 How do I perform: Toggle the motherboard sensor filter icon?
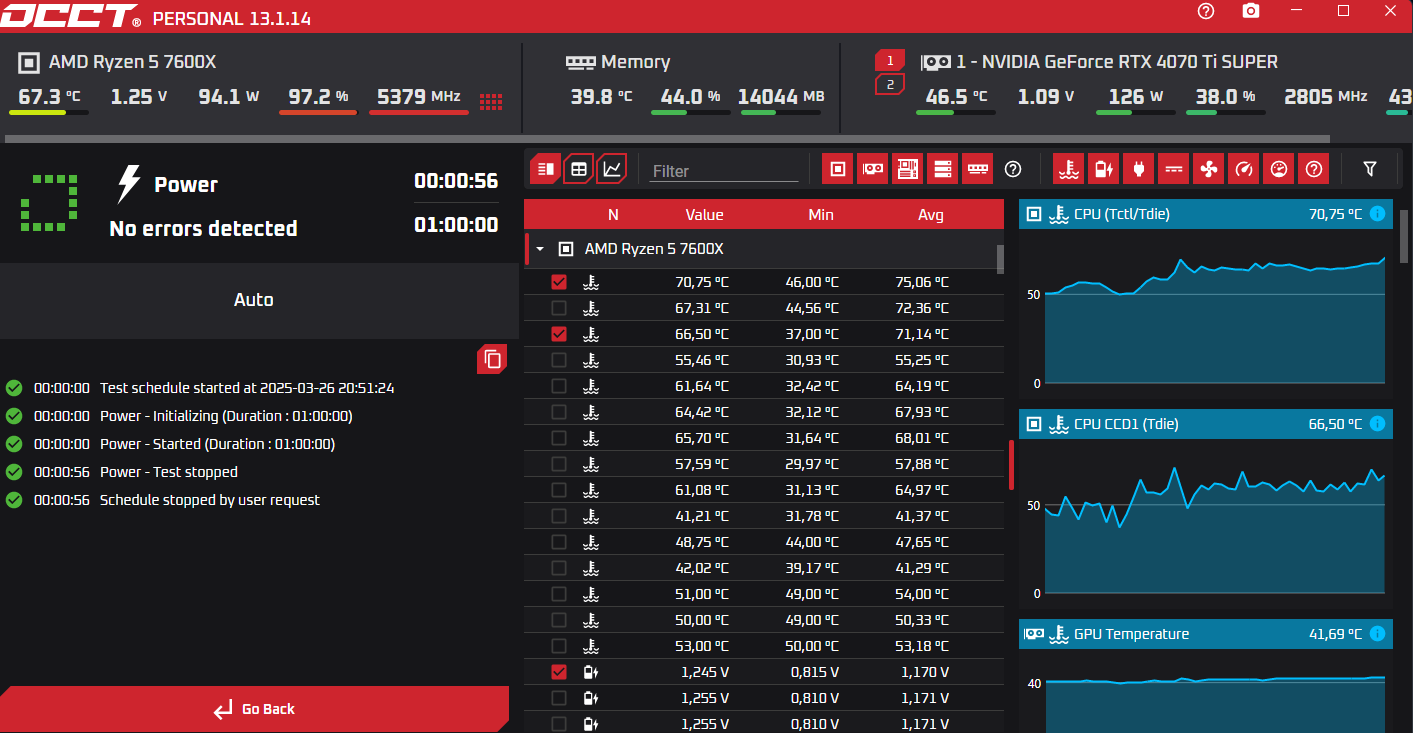tap(907, 169)
